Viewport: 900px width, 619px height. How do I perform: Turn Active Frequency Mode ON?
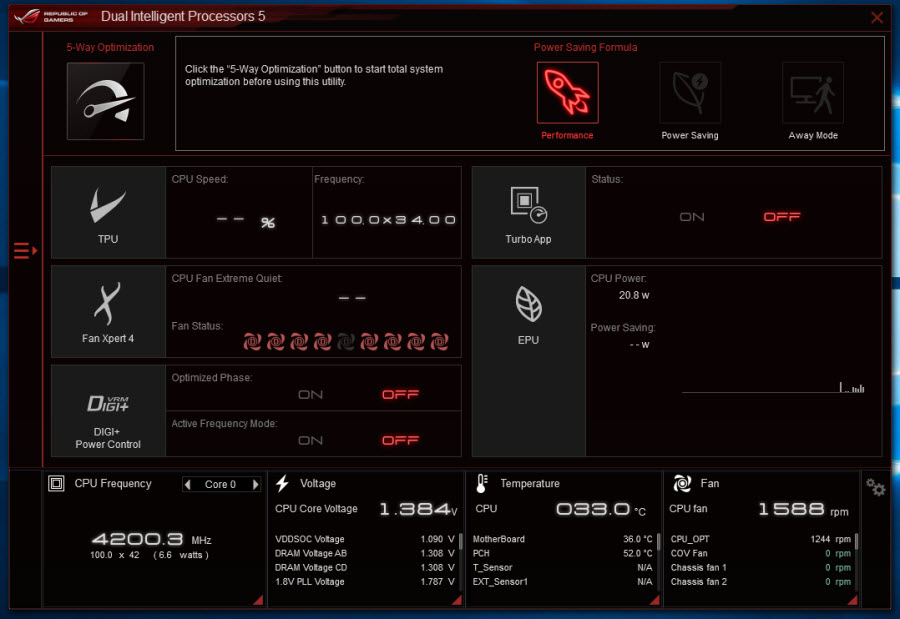pos(311,440)
